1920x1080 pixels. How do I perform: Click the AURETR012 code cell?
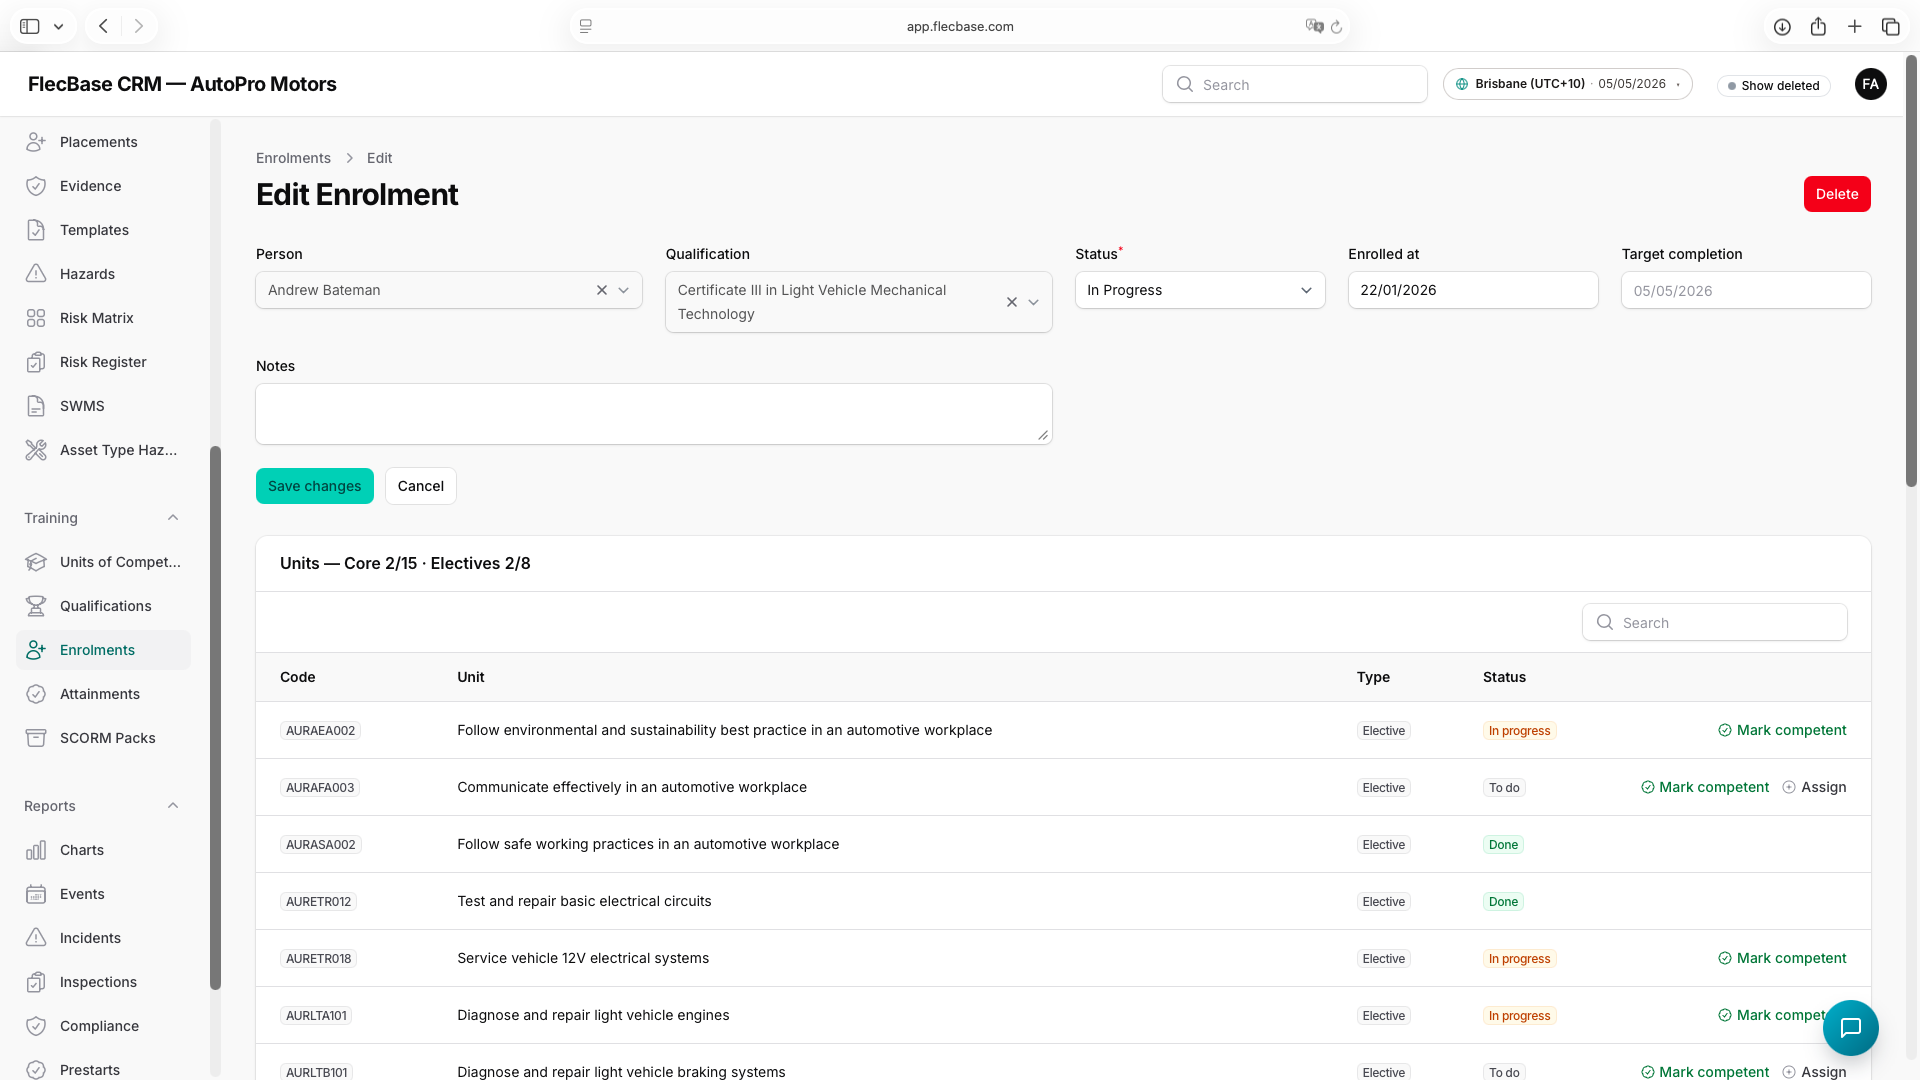point(319,902)
